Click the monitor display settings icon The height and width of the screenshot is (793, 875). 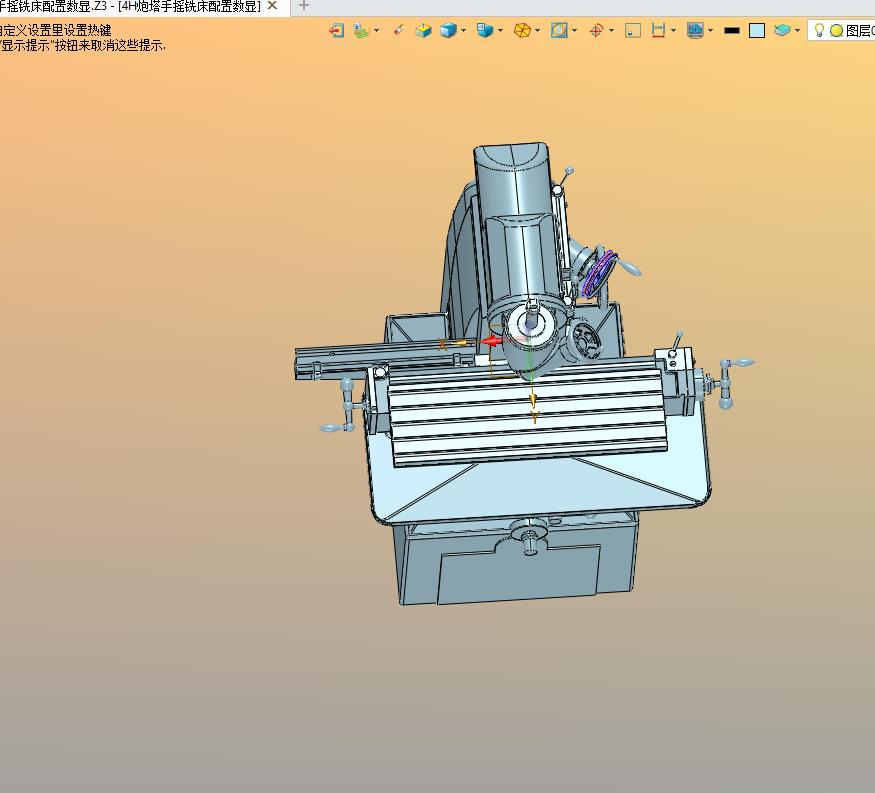point(695,30)
